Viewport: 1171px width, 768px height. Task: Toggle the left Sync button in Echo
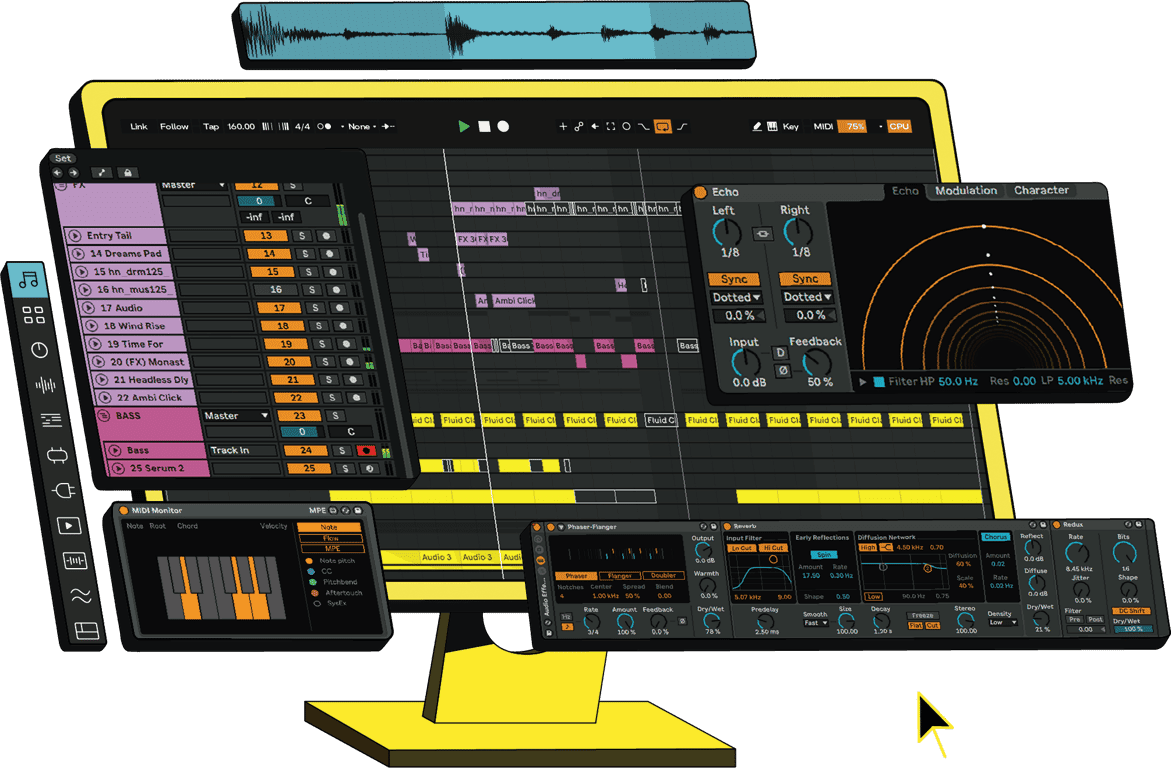733,279
